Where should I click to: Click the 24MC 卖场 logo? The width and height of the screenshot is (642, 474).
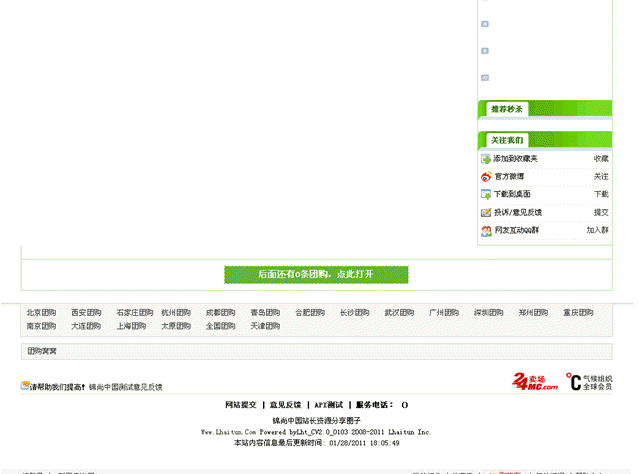coord(535,381)
